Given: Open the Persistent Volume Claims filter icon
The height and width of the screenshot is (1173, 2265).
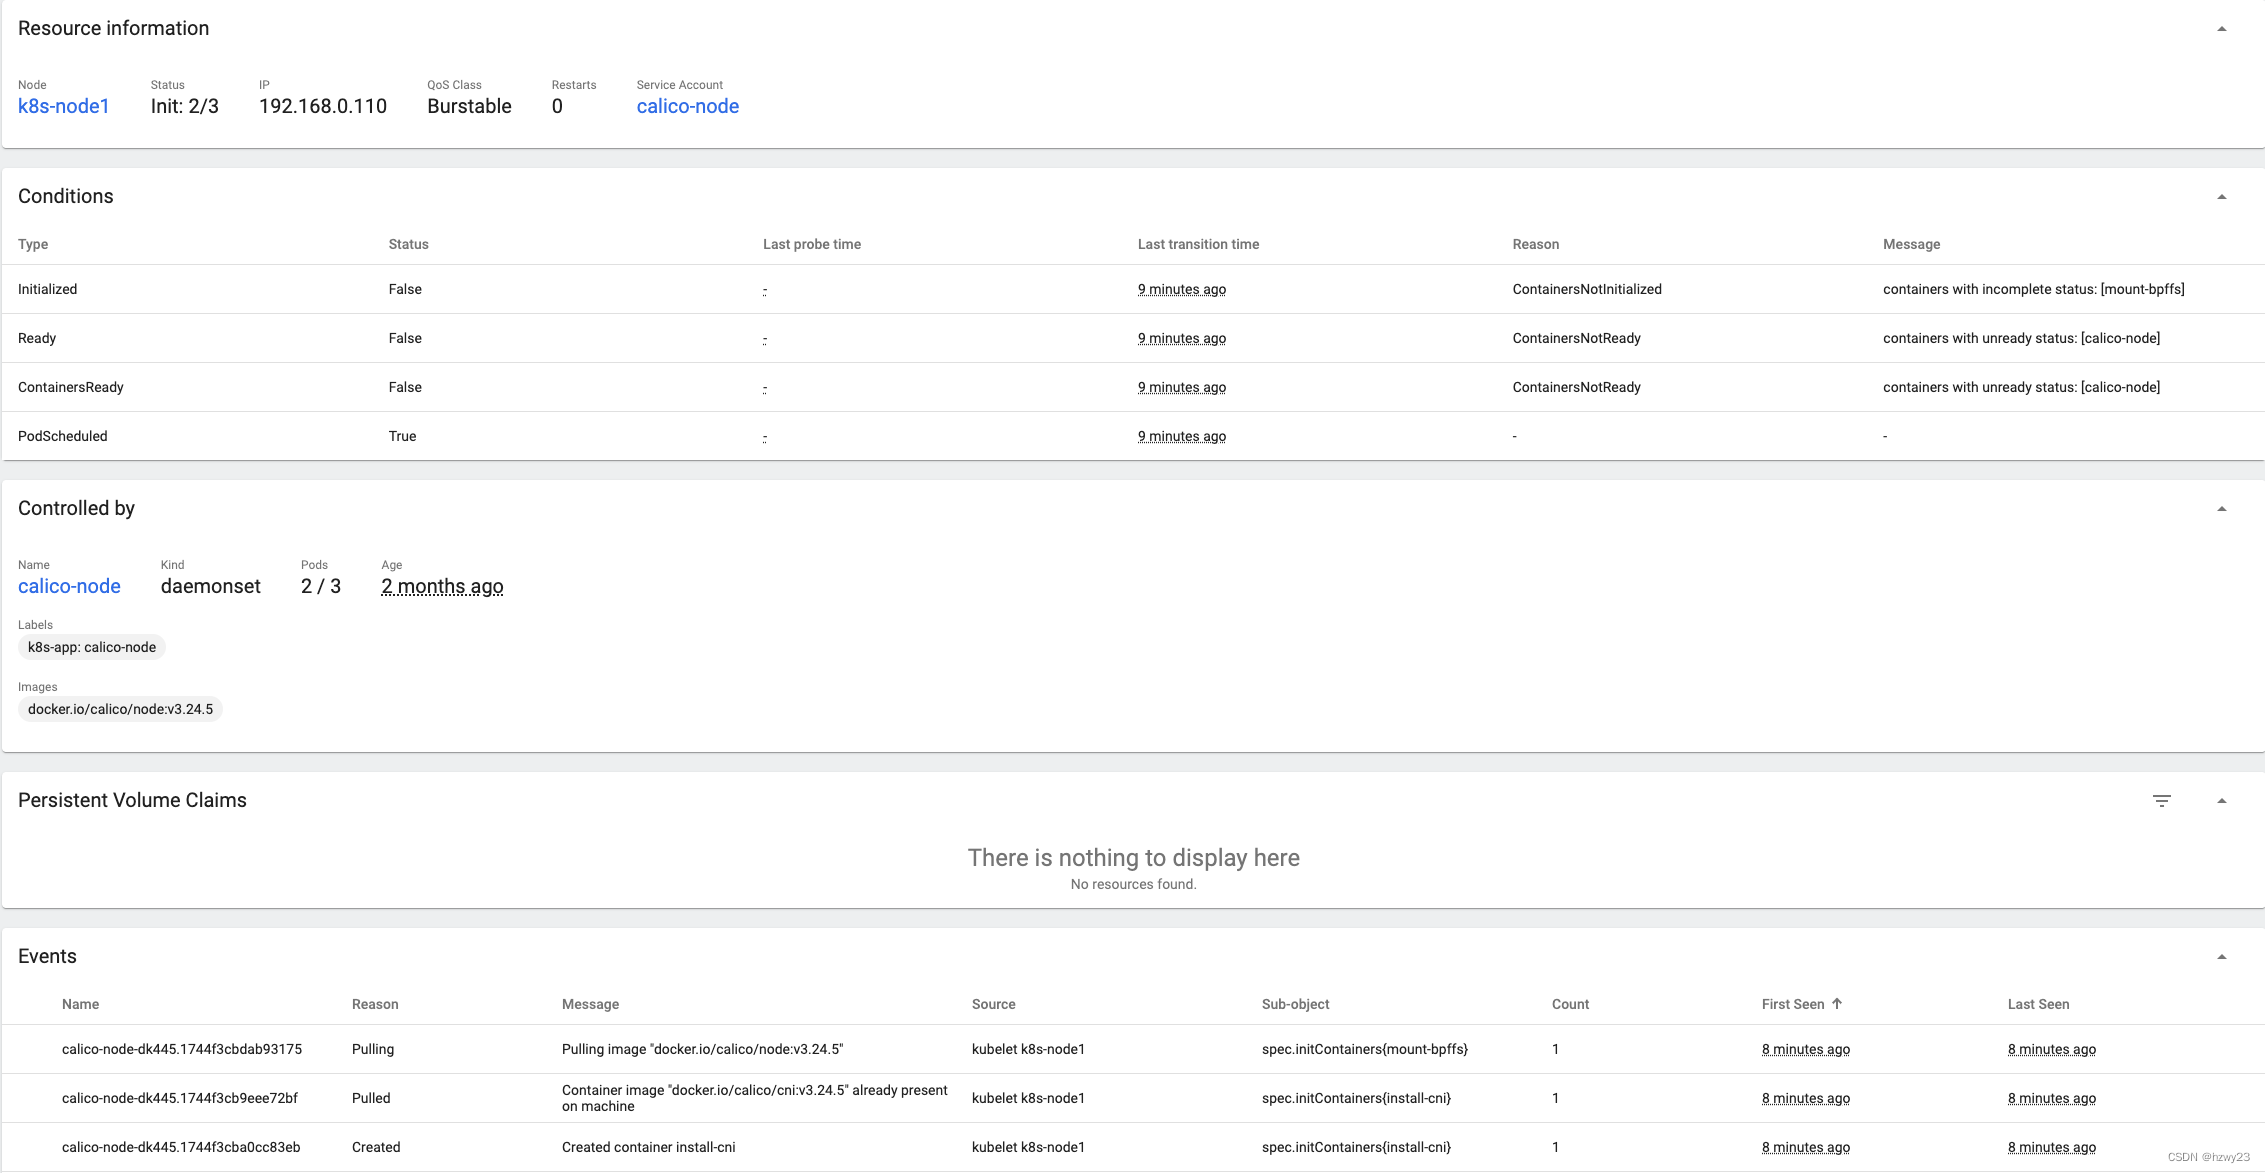Looking at the screenshot, I should (2161, 801).
